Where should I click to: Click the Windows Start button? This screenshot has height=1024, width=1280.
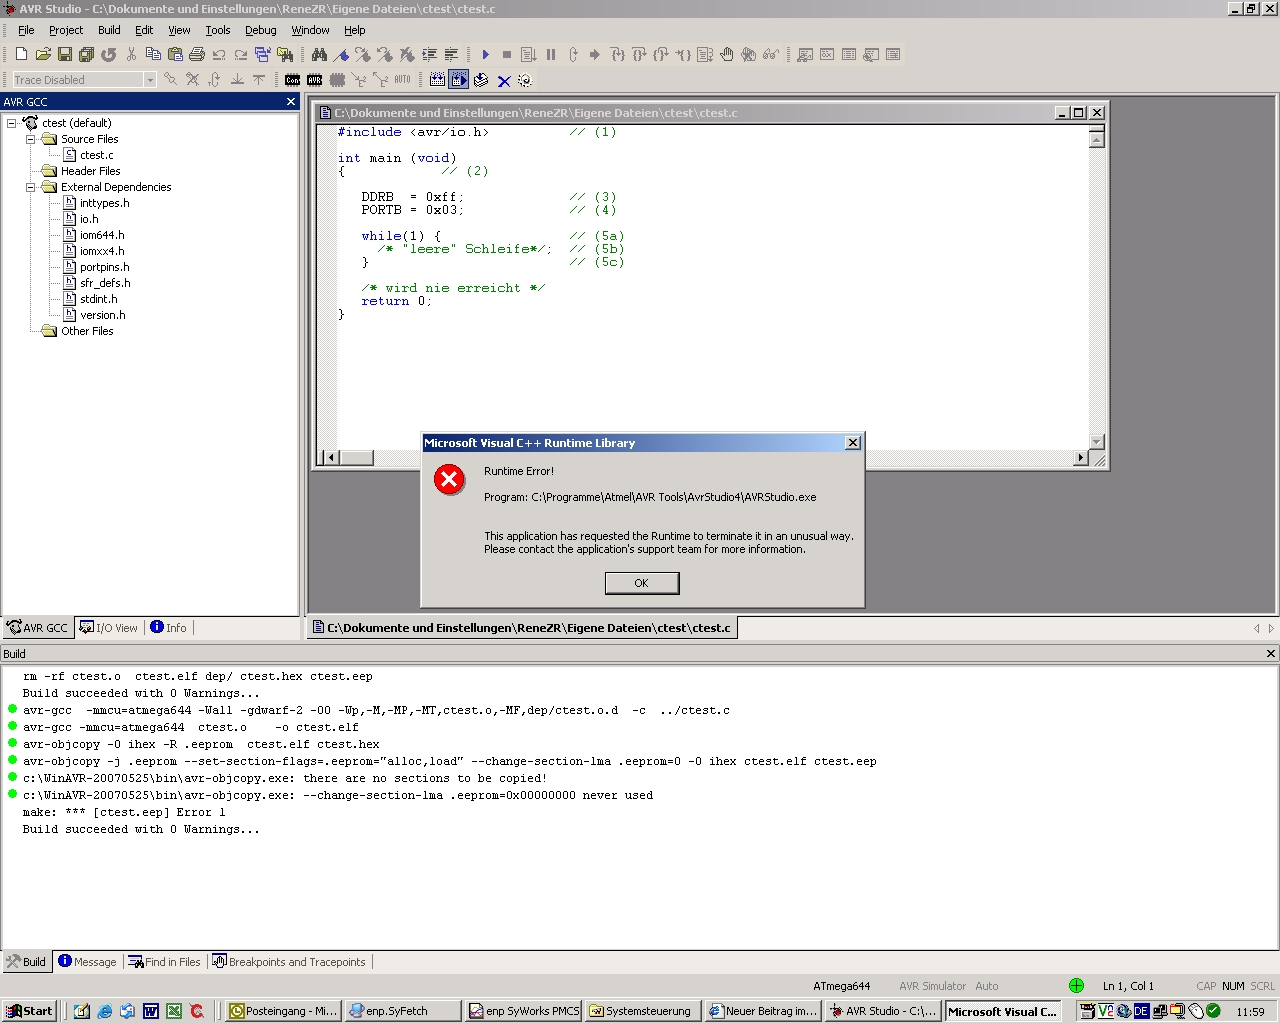29,1011
